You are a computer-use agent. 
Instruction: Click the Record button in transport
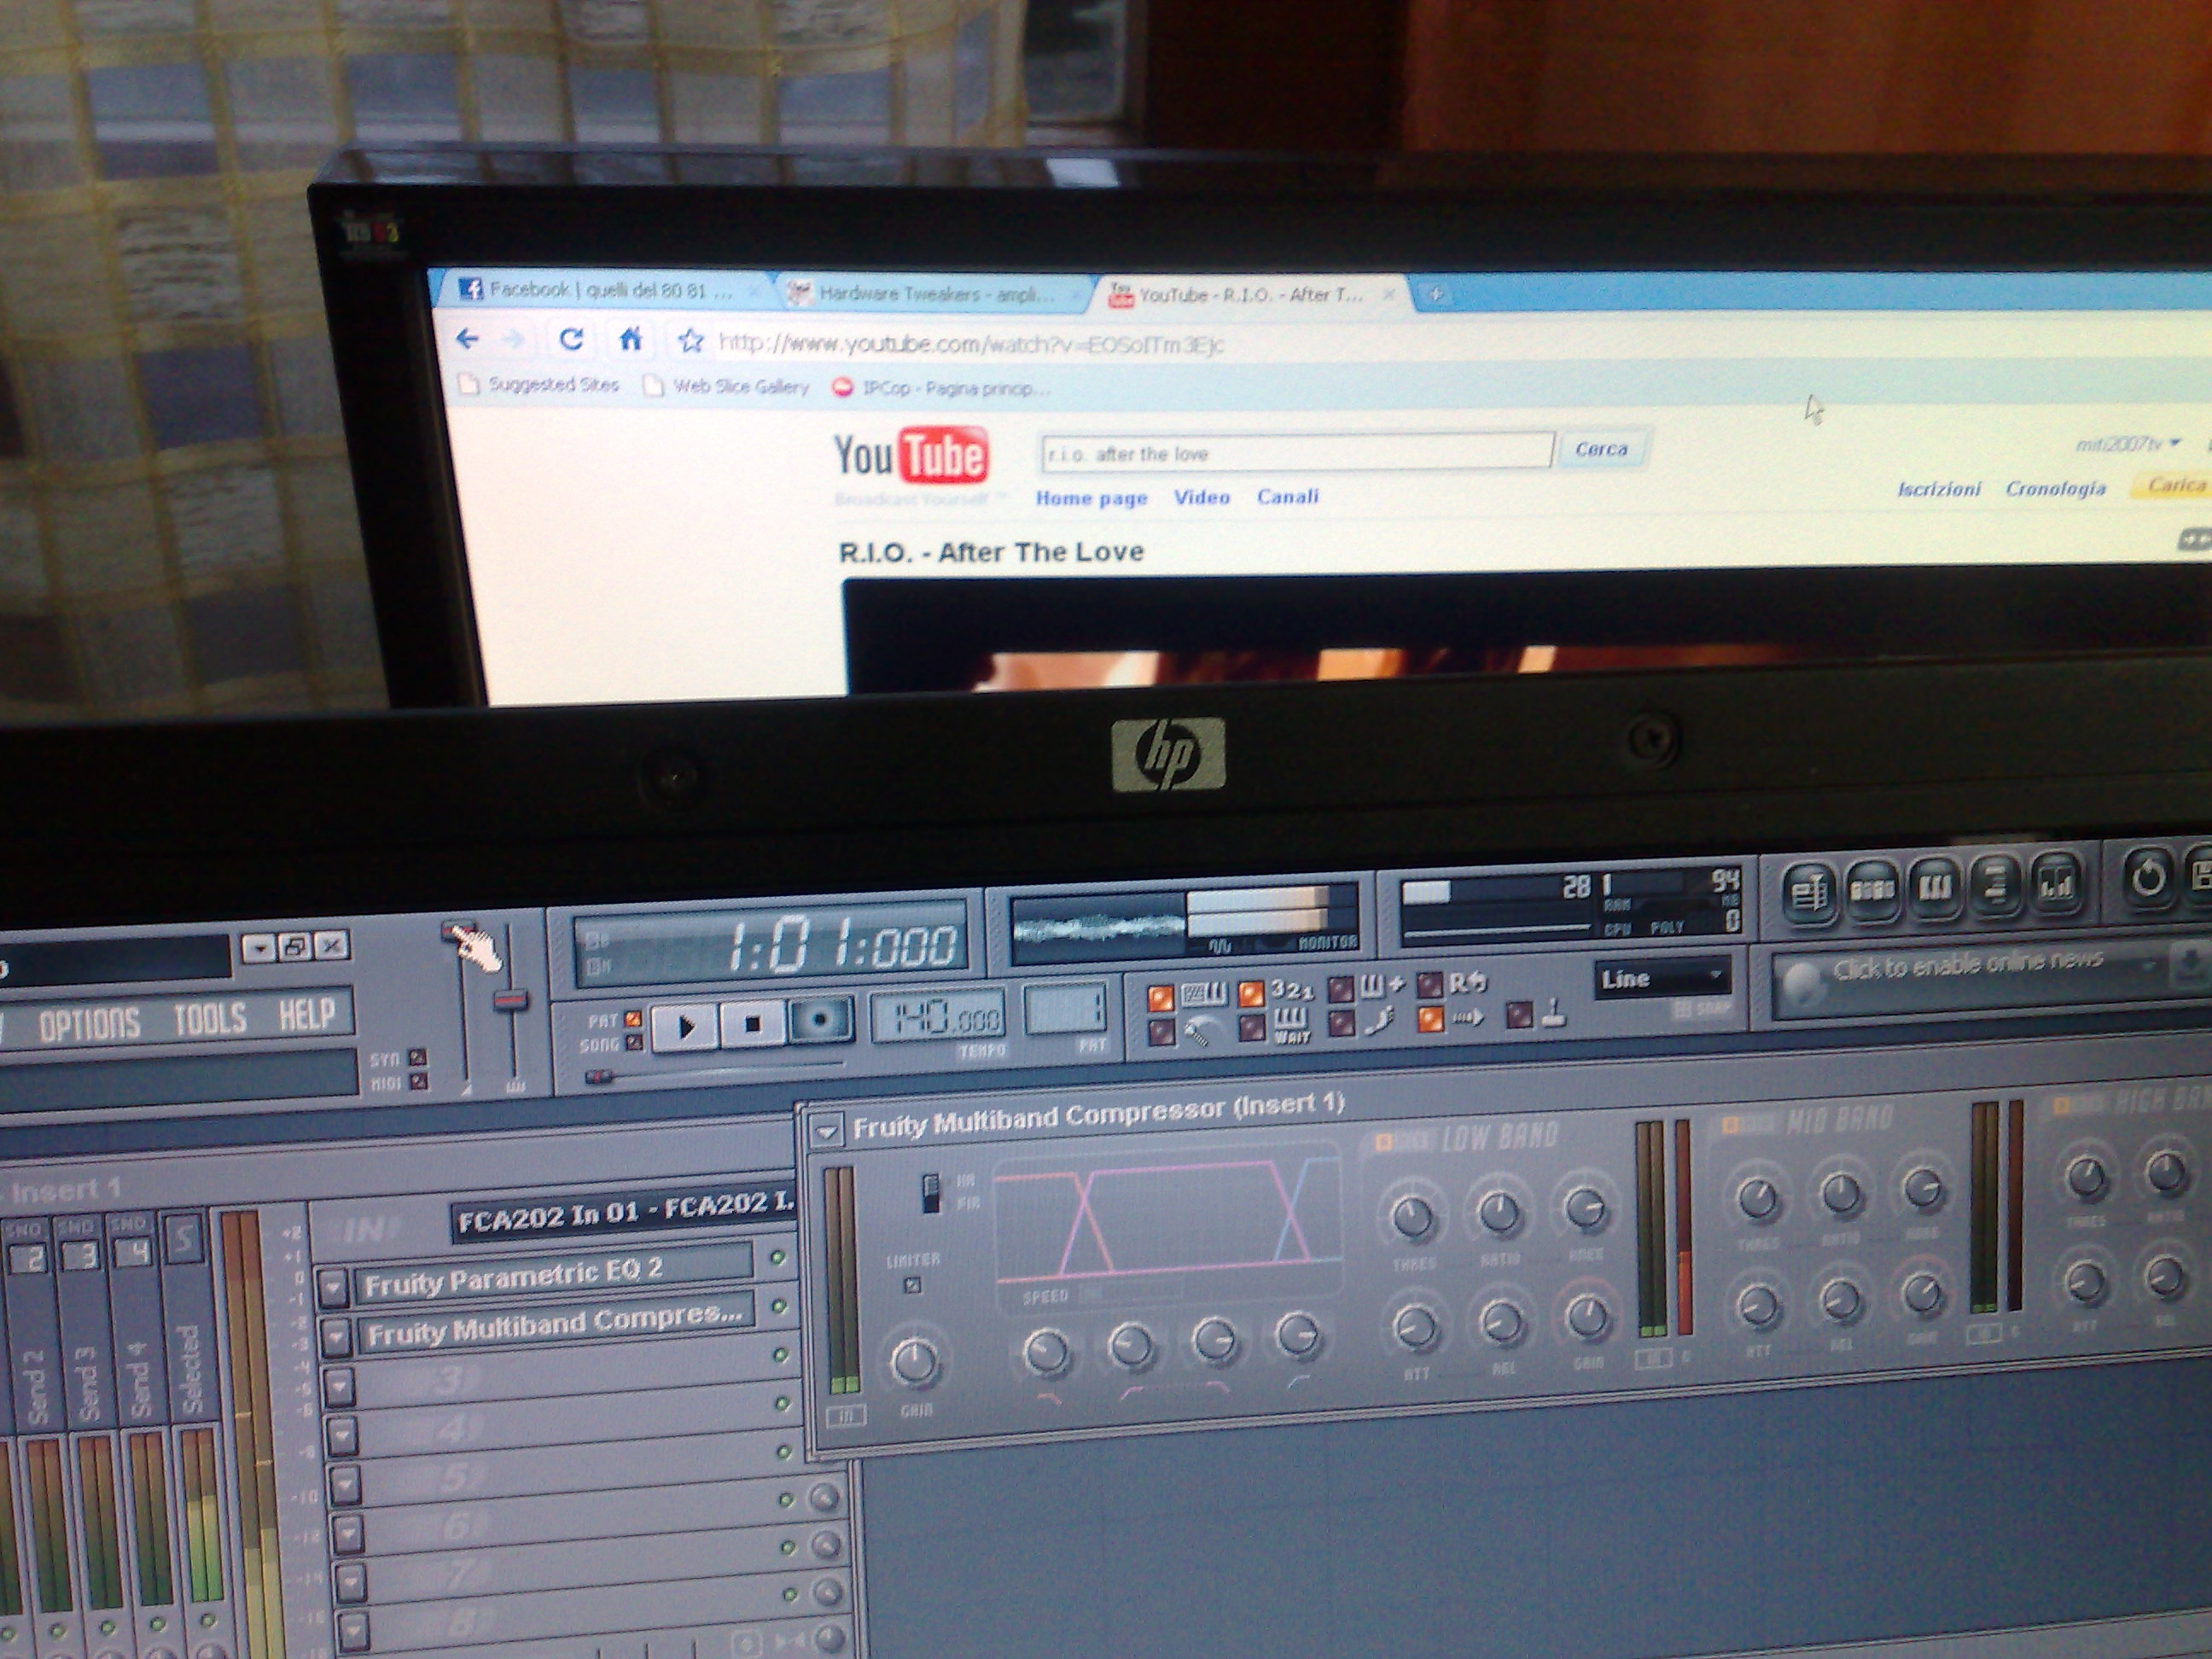[820, 1021]
